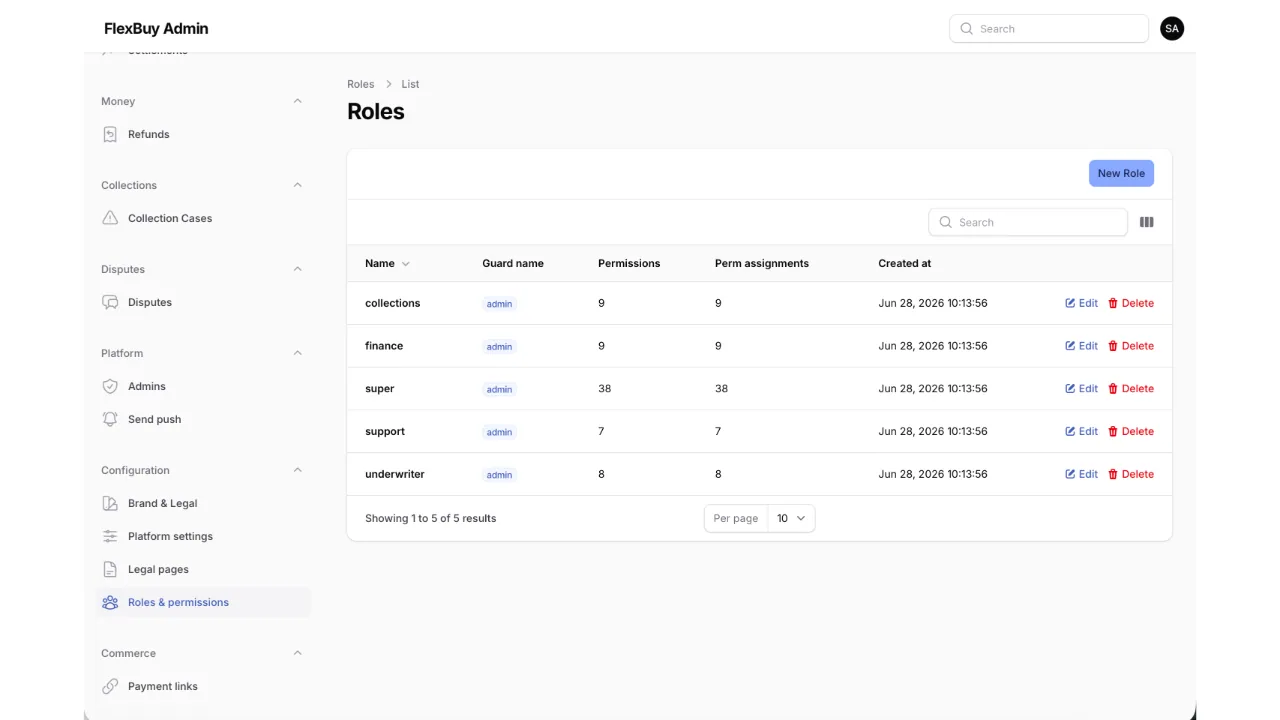The height and width of the screenshot is (720, 1280).
Task: Collapse the Money navigation group
Action: pyautogui.click(x=297, y=101)
